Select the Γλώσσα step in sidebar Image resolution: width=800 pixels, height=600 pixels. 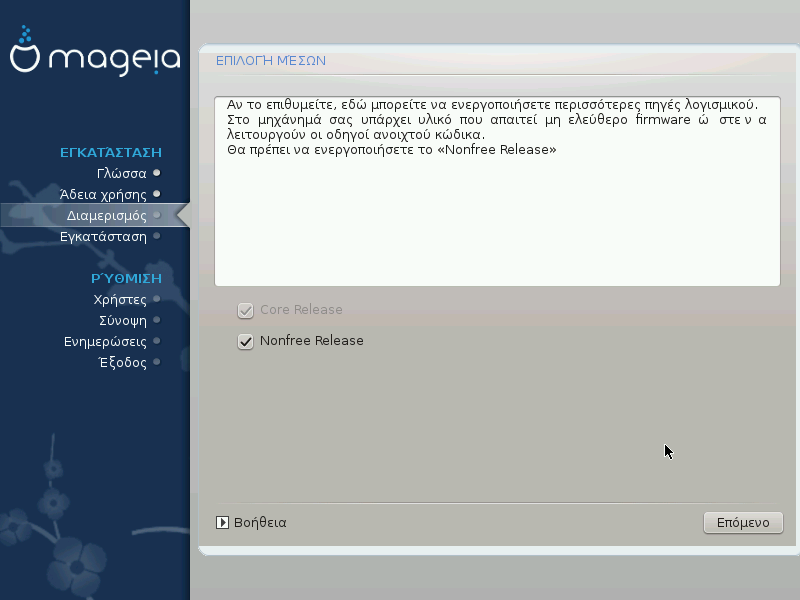pyautogui.click(x=121, y=173)
